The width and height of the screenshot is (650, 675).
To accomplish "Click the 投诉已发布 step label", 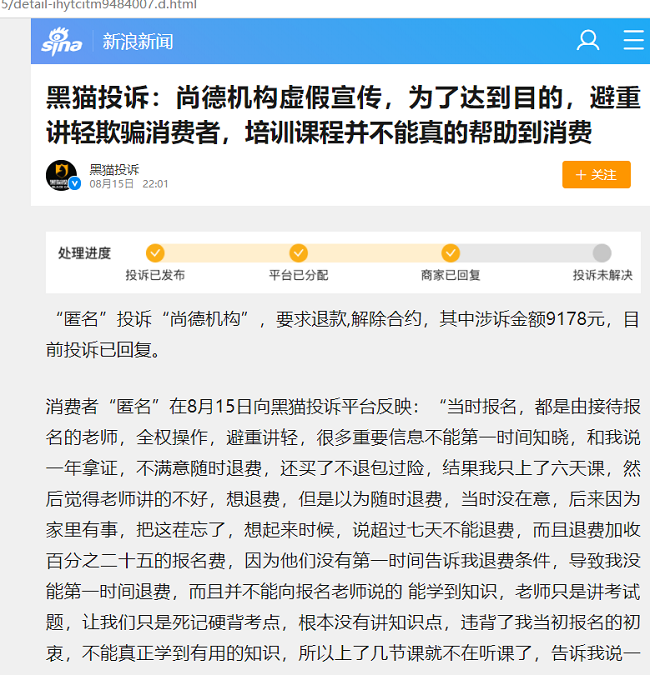I will pos(155,275).
